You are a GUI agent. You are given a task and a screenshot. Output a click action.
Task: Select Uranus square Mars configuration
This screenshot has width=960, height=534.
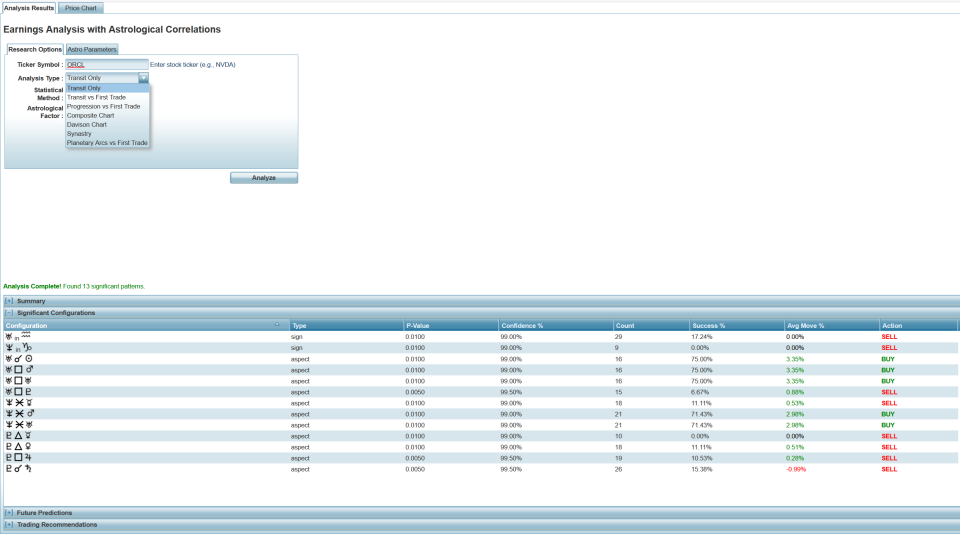tap(480, 370)
